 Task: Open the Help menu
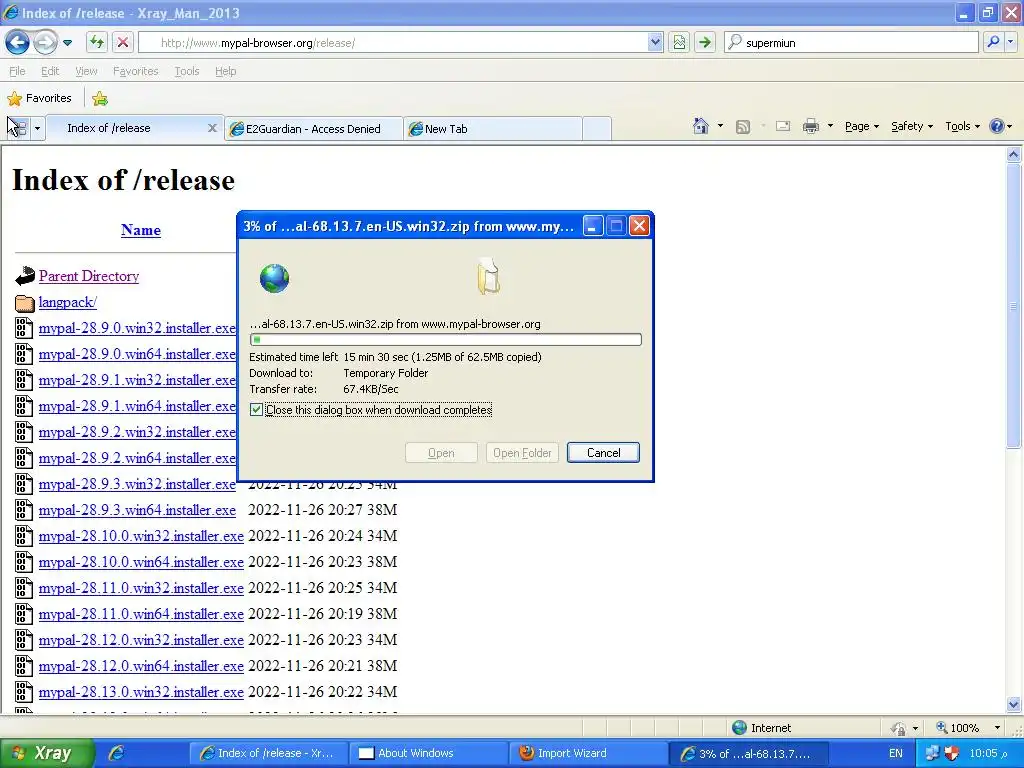[225, 71]
